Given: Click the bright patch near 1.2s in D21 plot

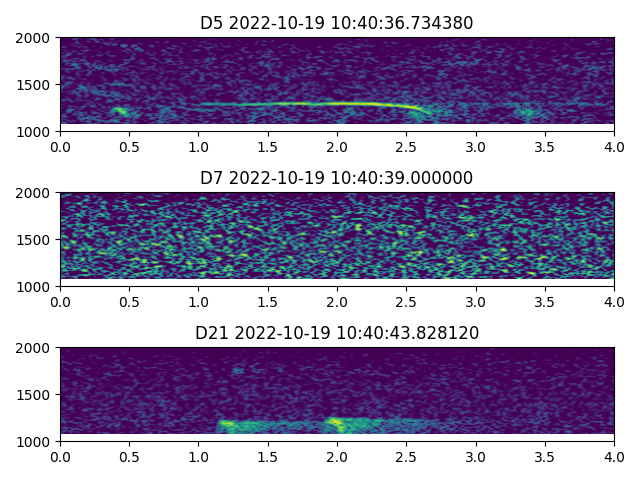Looking at the screenshot, I should coord(229,426).
